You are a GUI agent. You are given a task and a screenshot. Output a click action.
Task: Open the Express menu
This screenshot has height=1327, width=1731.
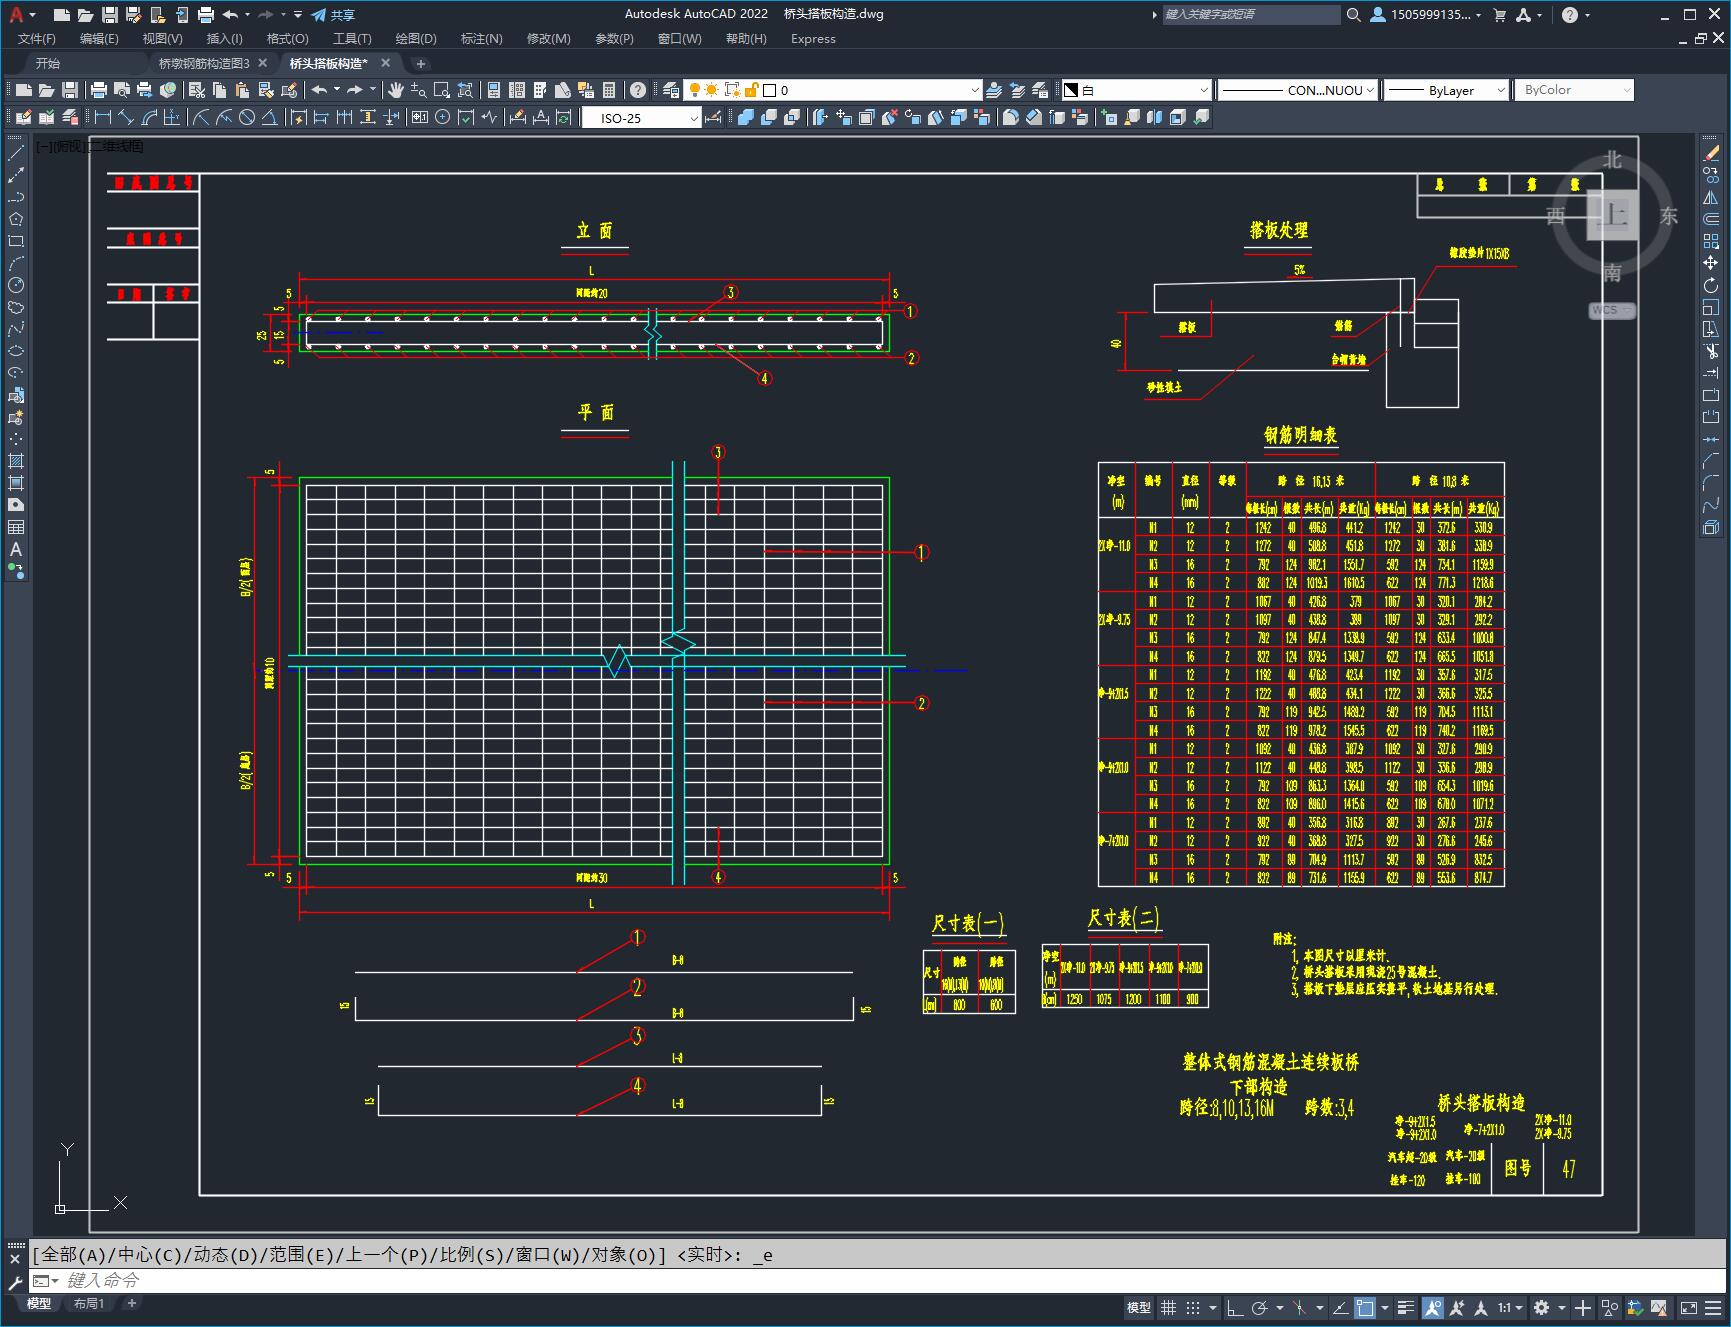[x=813, y=39]
